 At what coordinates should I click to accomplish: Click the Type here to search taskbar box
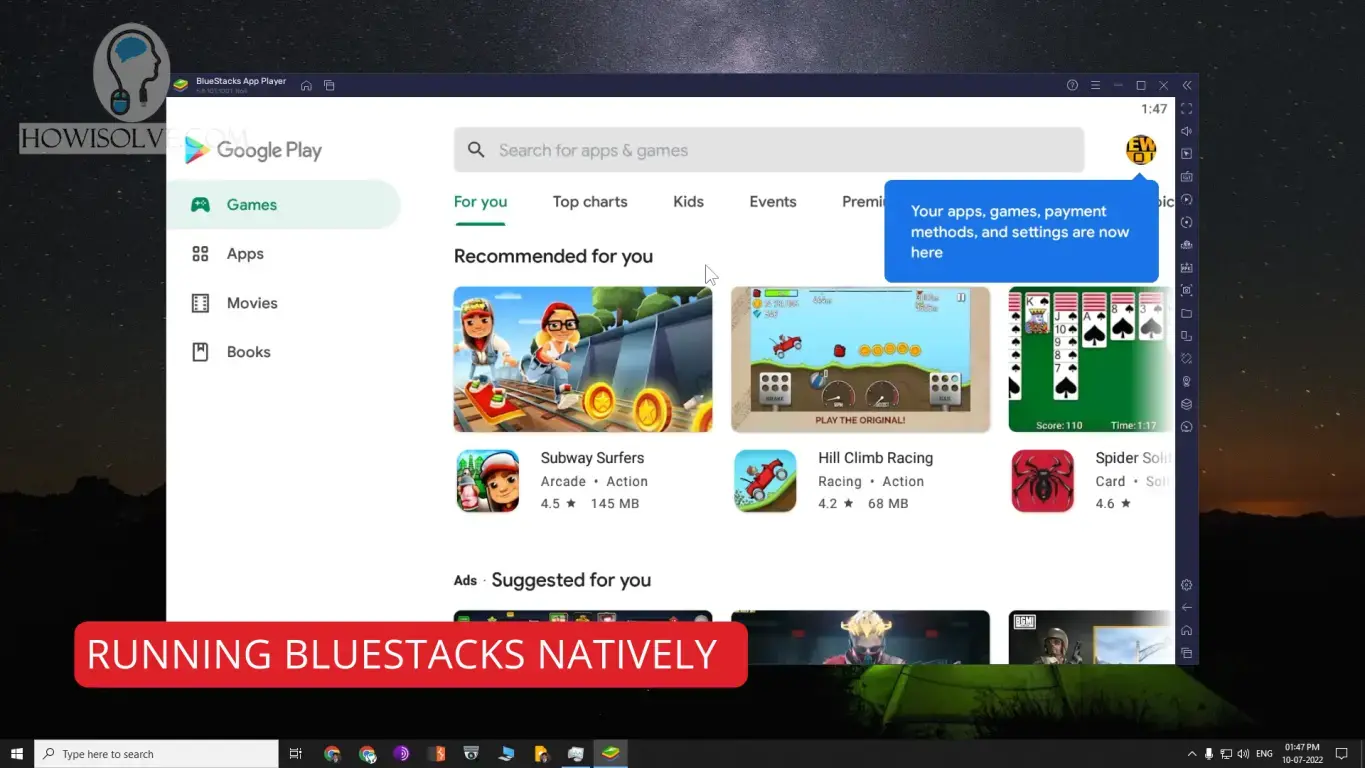(x=157, y=754)
